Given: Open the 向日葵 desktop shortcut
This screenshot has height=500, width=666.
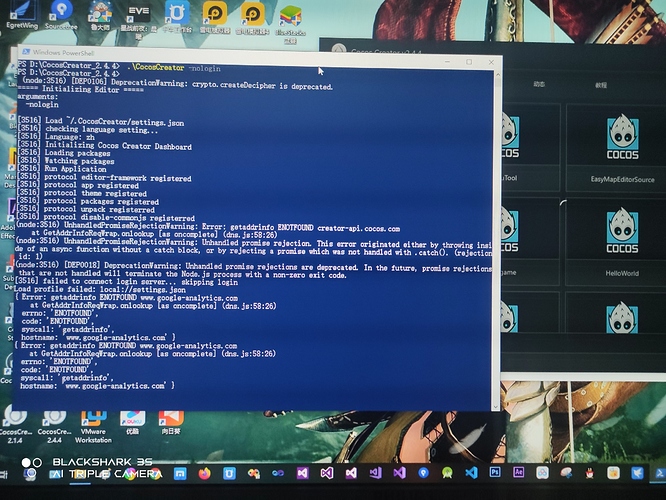Looking at the screenshot, I should tap(171, 422).
